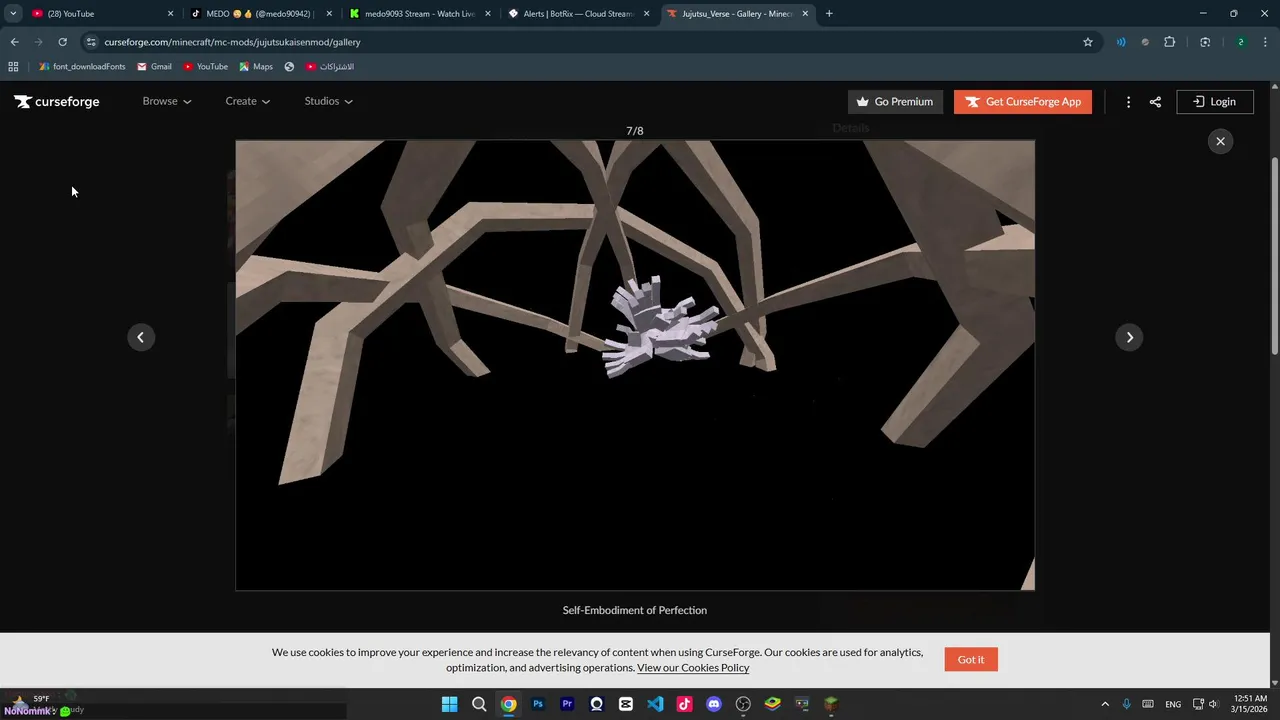Screen dimensions: 1280x720
Task: Open Visual Studio Code from the taskbar
Action: (655, 704)
